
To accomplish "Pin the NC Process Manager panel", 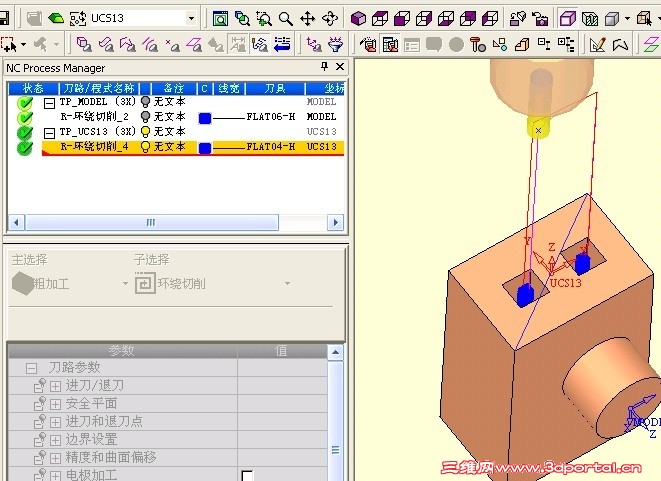I will [x=324, y=66].
